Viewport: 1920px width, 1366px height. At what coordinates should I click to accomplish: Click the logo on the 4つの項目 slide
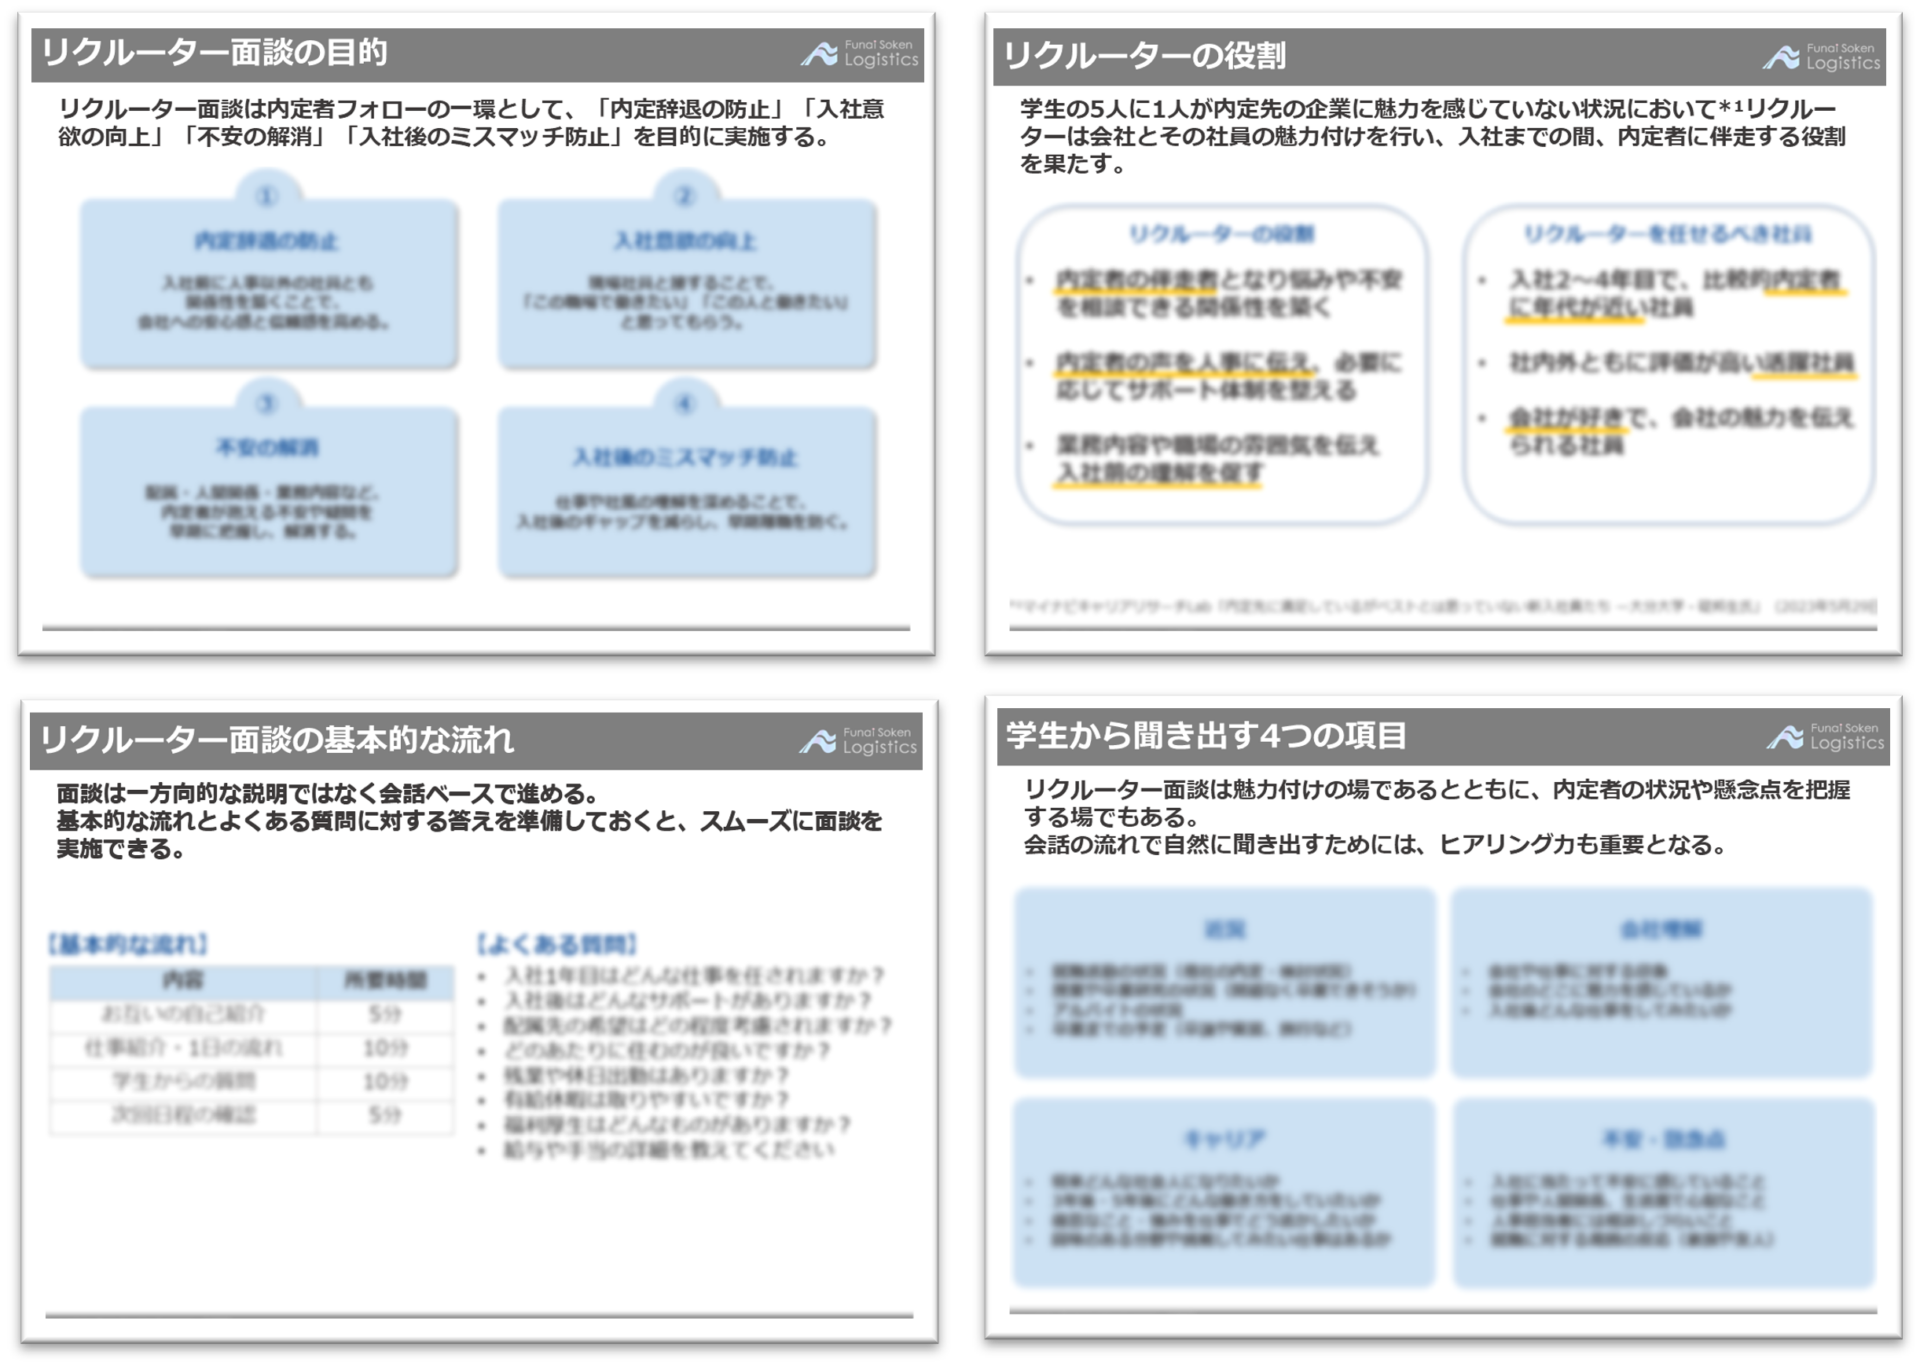tap(1825, 737)
